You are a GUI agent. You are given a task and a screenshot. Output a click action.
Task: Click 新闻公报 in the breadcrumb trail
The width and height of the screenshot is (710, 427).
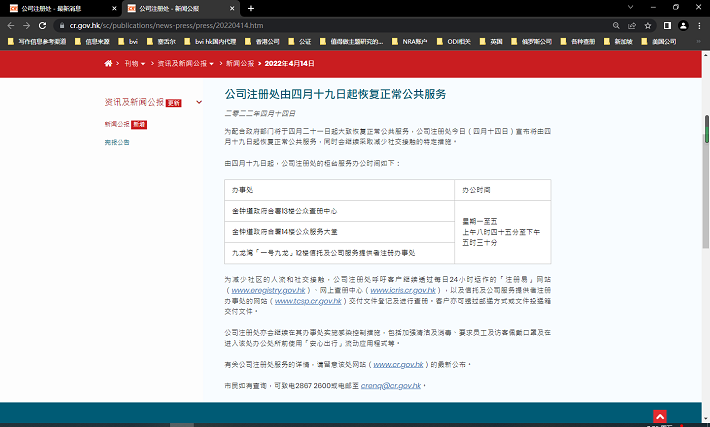pos(240,63)
